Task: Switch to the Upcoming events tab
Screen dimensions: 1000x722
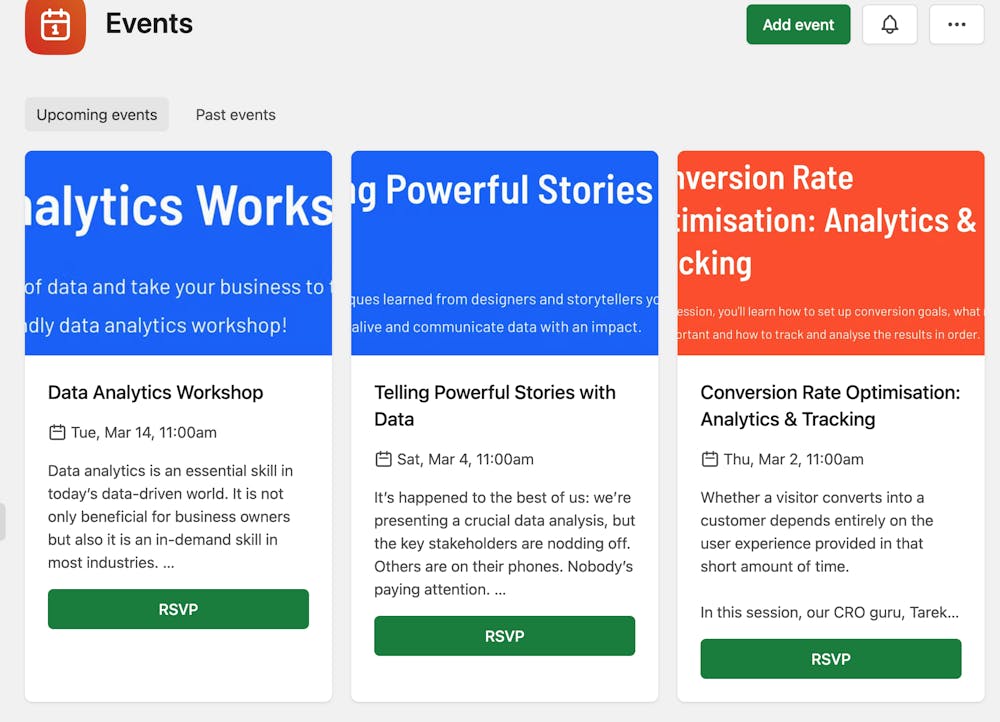Action: [97, 115]
